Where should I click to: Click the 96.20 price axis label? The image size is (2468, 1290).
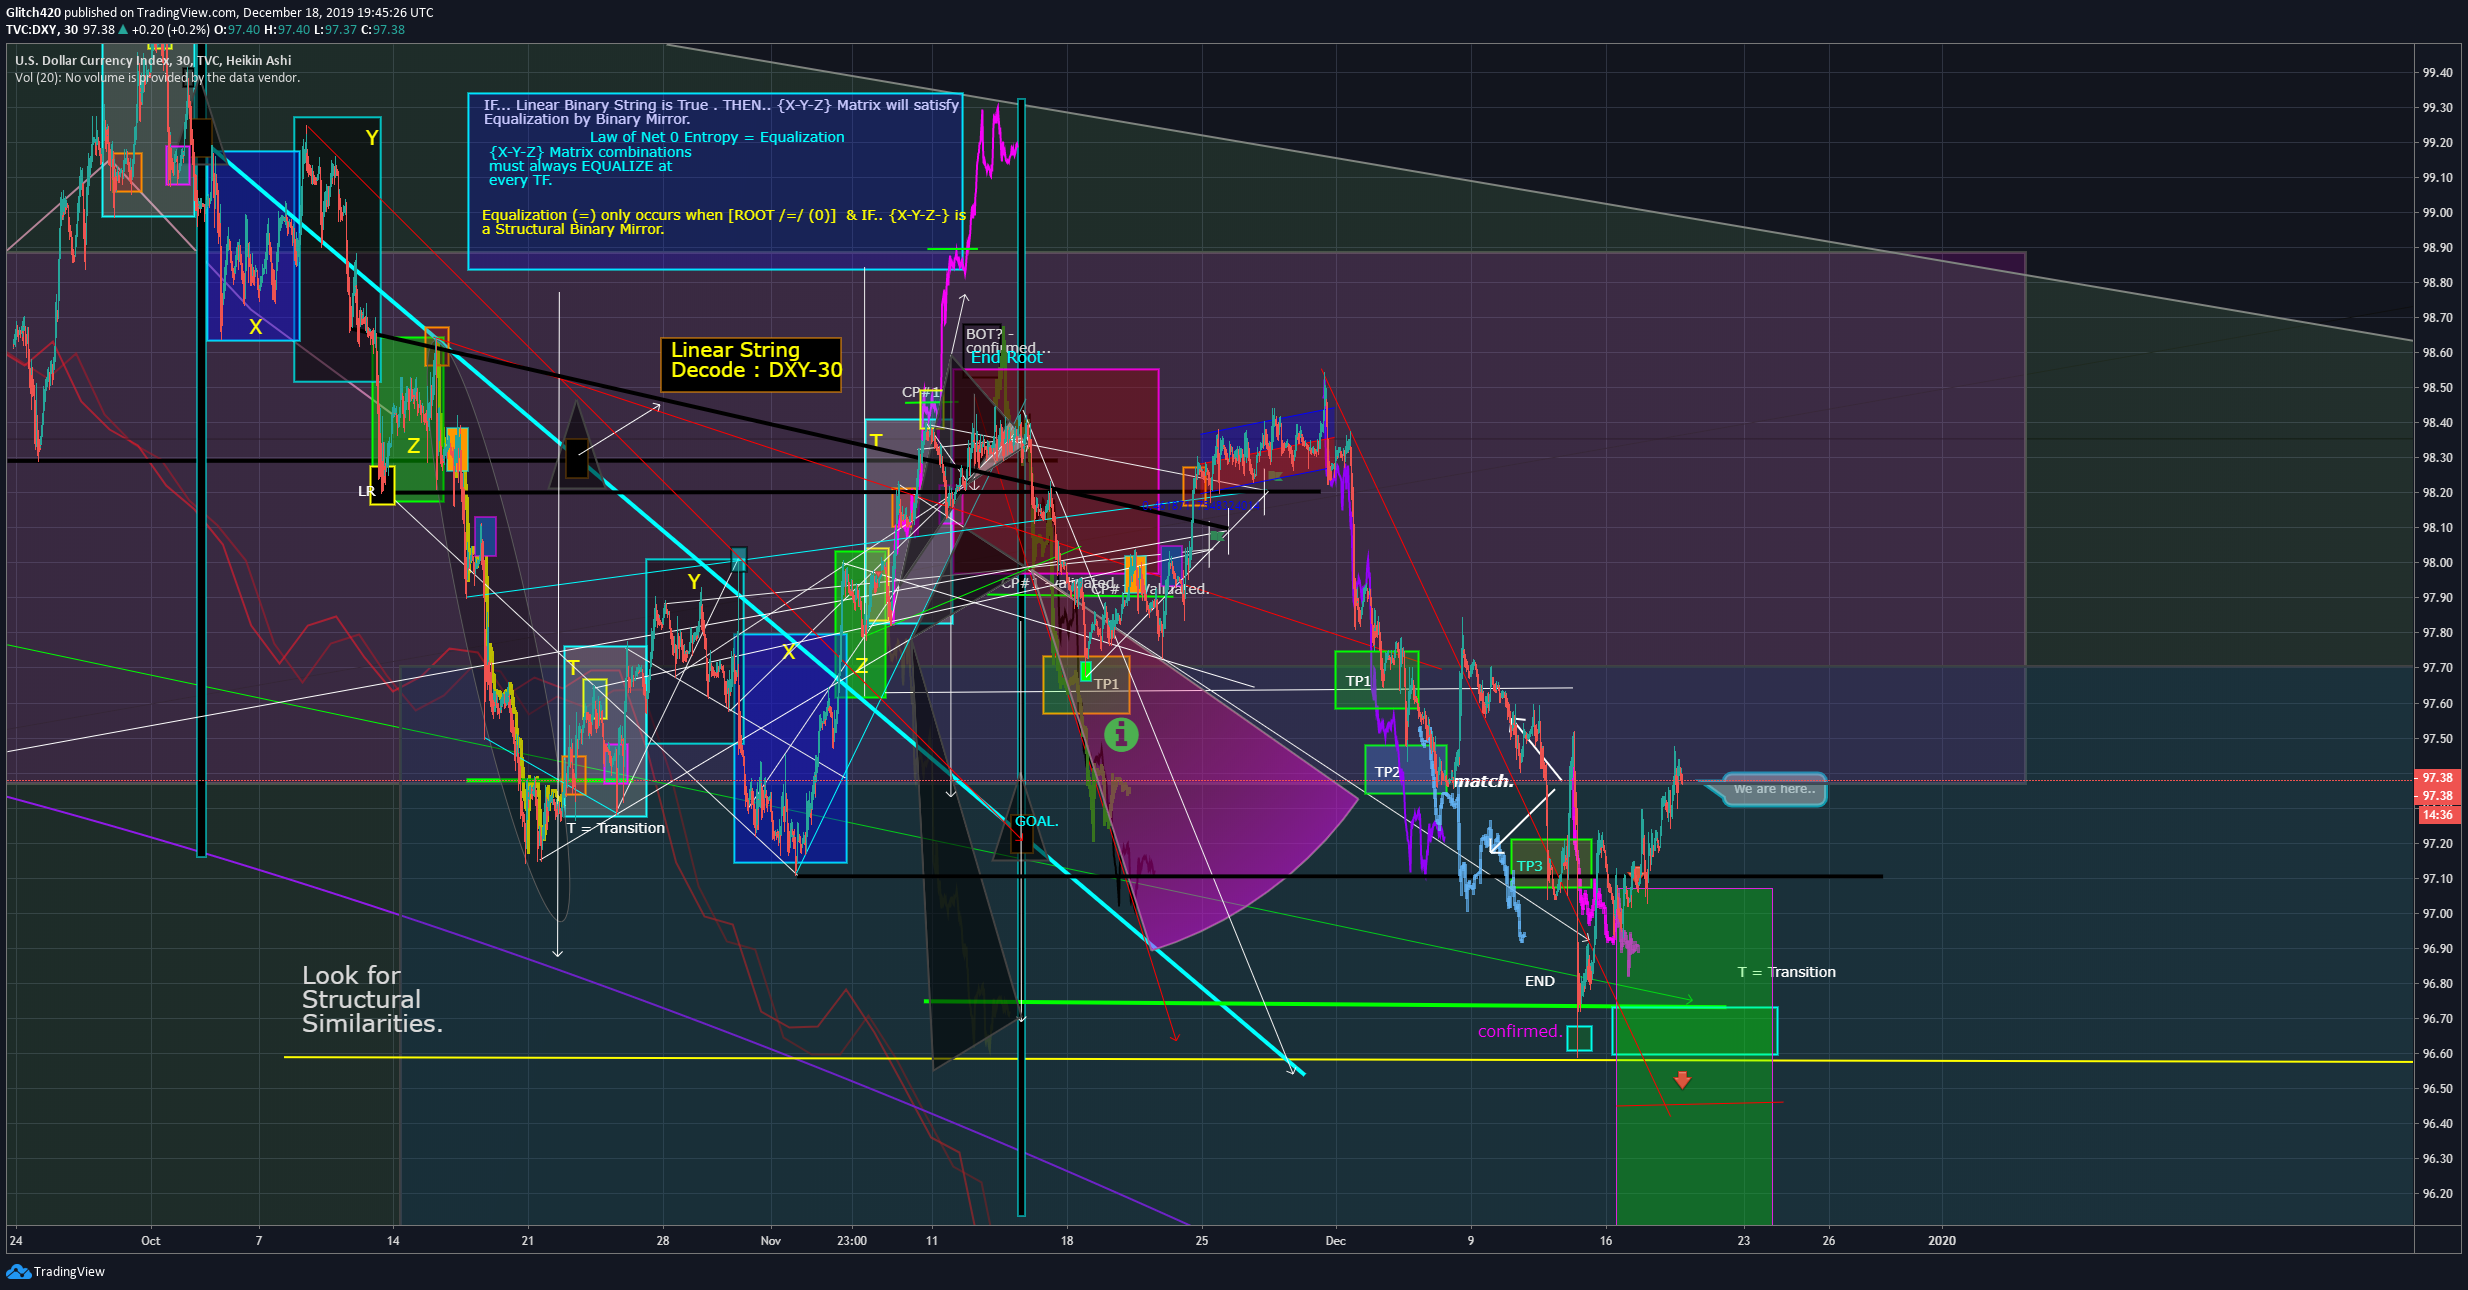2437,1194
